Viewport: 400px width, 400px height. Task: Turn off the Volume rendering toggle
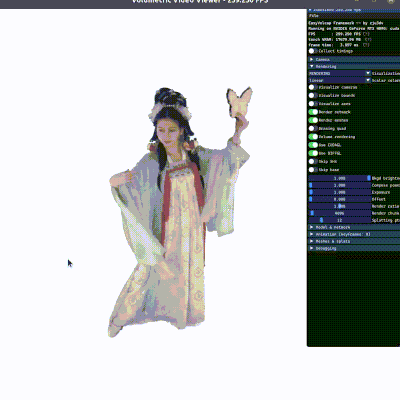click(x=313, y=137)
